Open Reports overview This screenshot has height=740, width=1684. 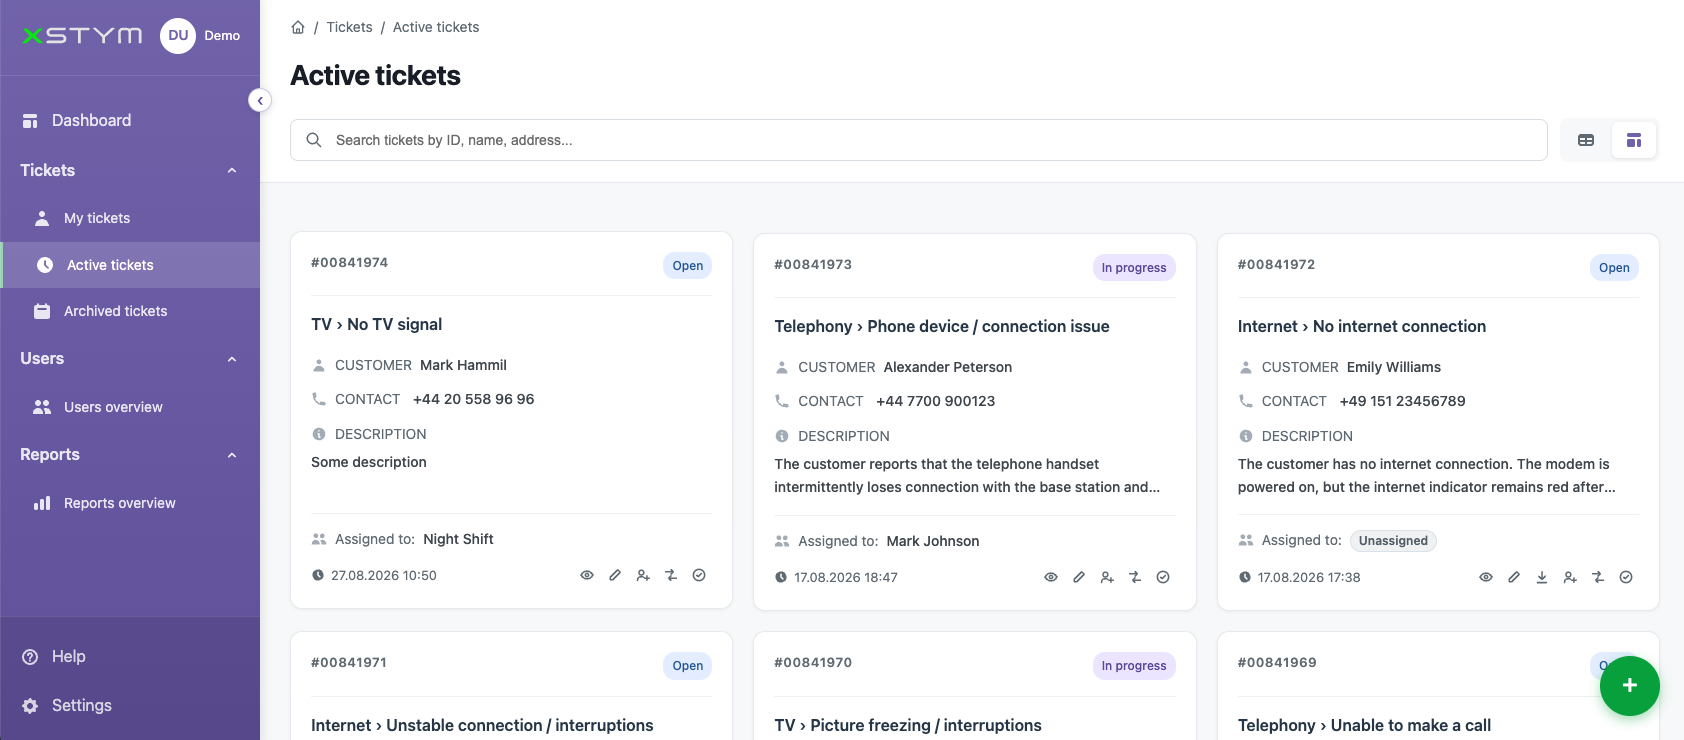click(130, 503)
